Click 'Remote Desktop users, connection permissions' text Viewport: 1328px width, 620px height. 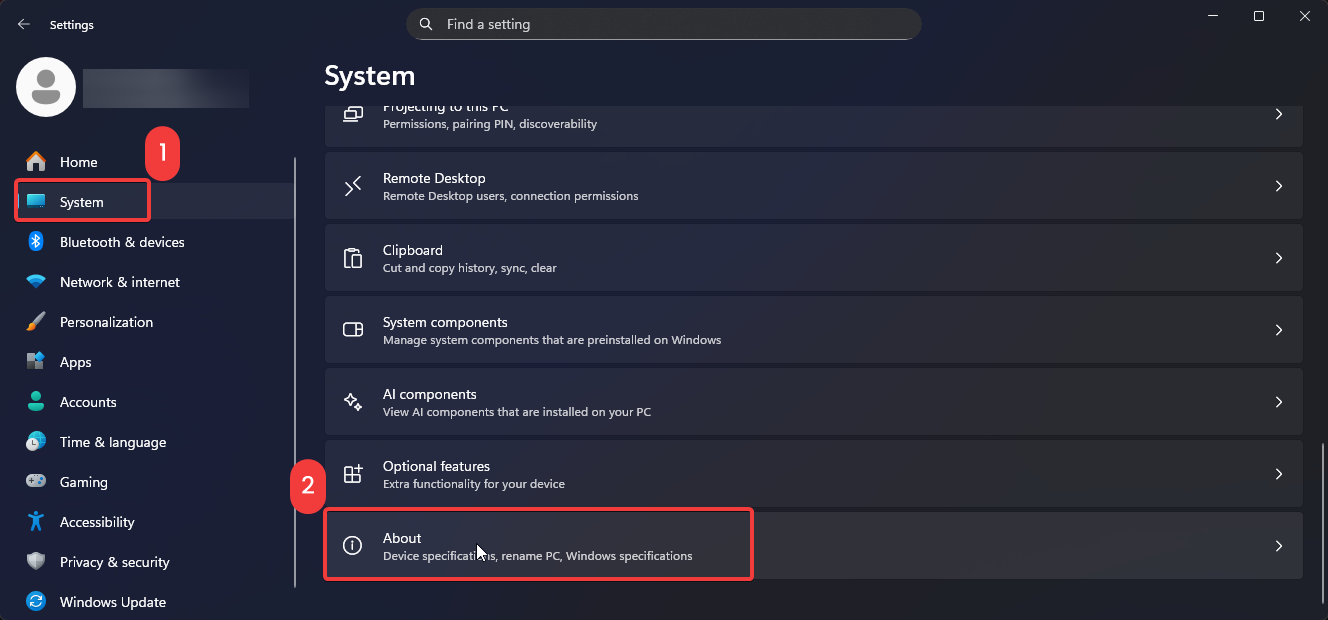pos(510,196)
